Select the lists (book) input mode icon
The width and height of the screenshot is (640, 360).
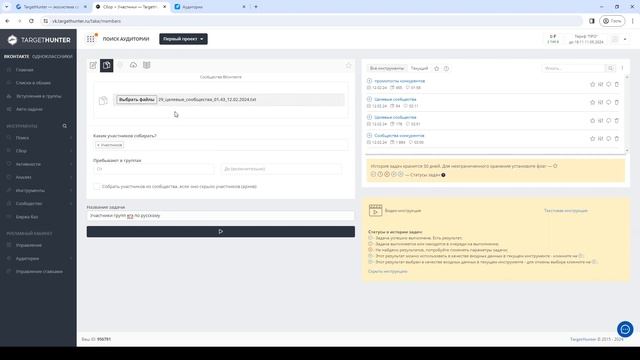[147, 65]
